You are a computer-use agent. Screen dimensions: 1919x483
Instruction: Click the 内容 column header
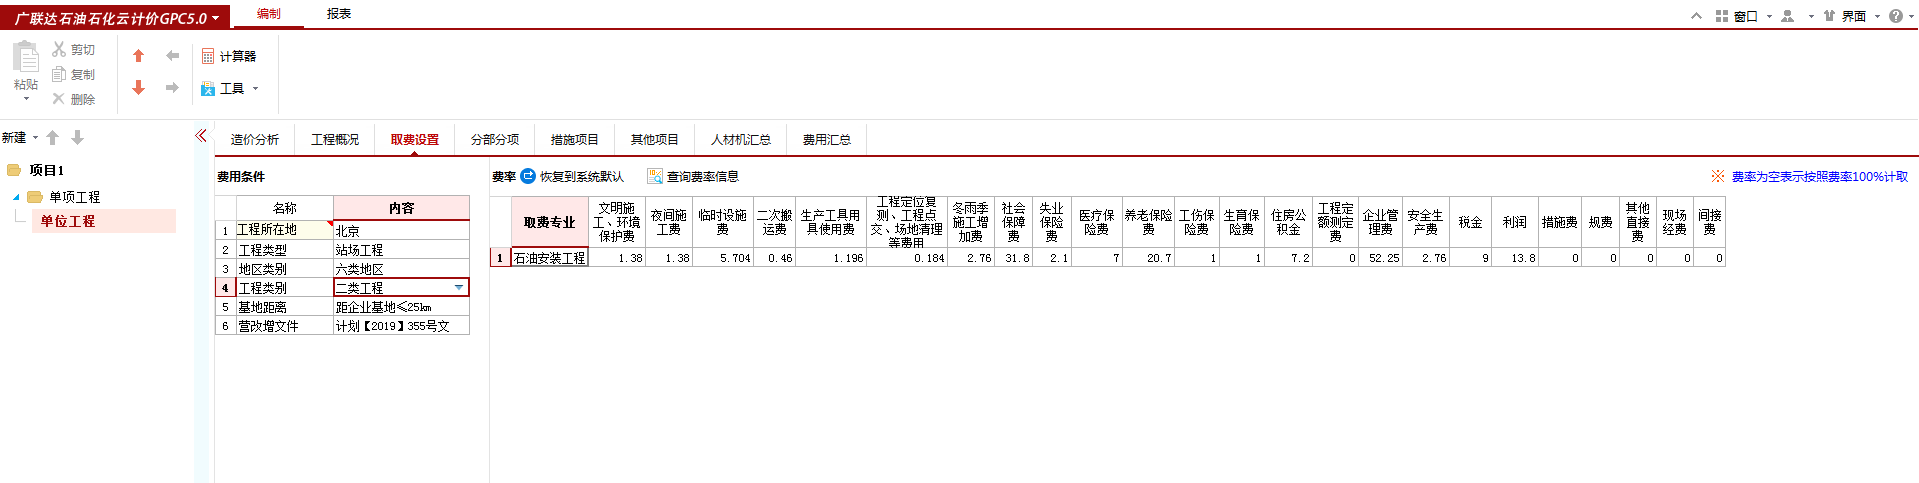click(x=401, y=208)
